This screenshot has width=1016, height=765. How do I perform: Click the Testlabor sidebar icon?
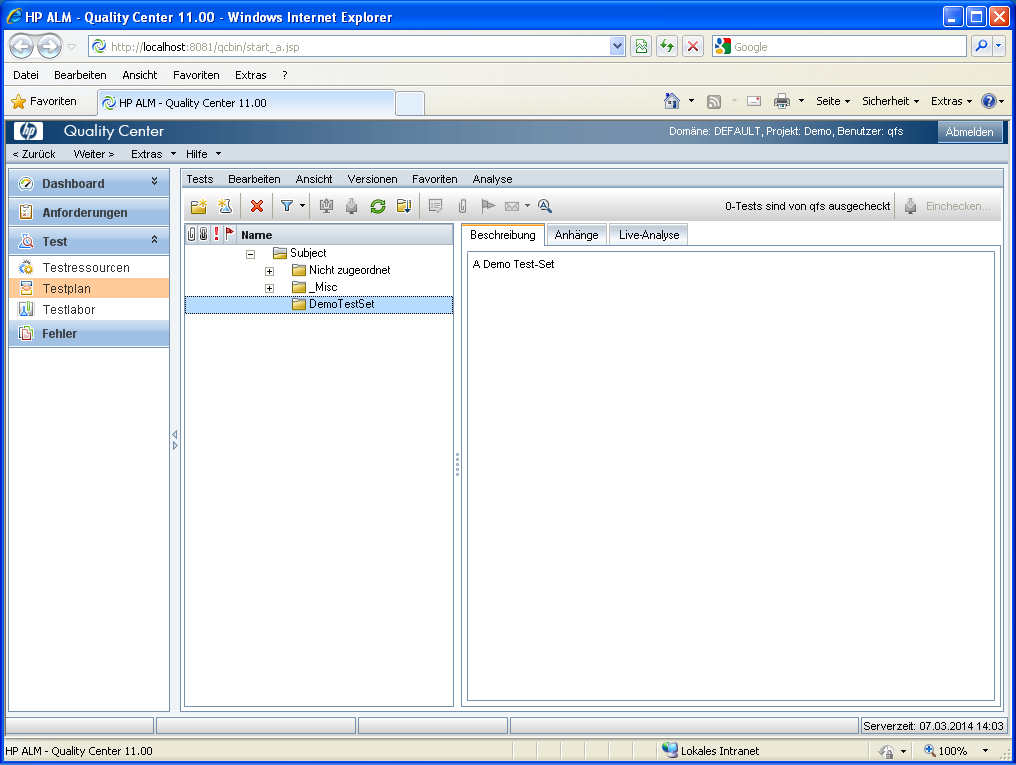tap(26, 309)
